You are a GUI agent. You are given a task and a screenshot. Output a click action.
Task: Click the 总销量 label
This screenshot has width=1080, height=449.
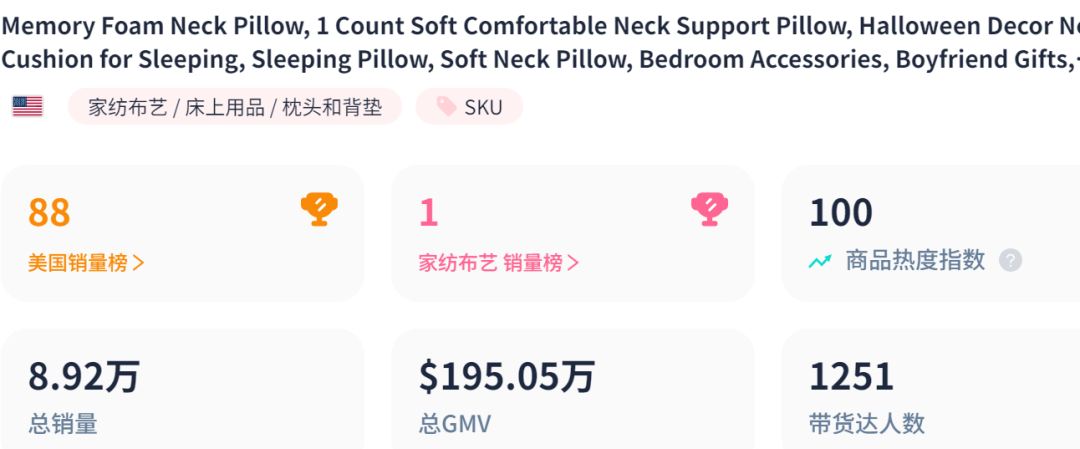pyautogui.click(x=63, y=424)
